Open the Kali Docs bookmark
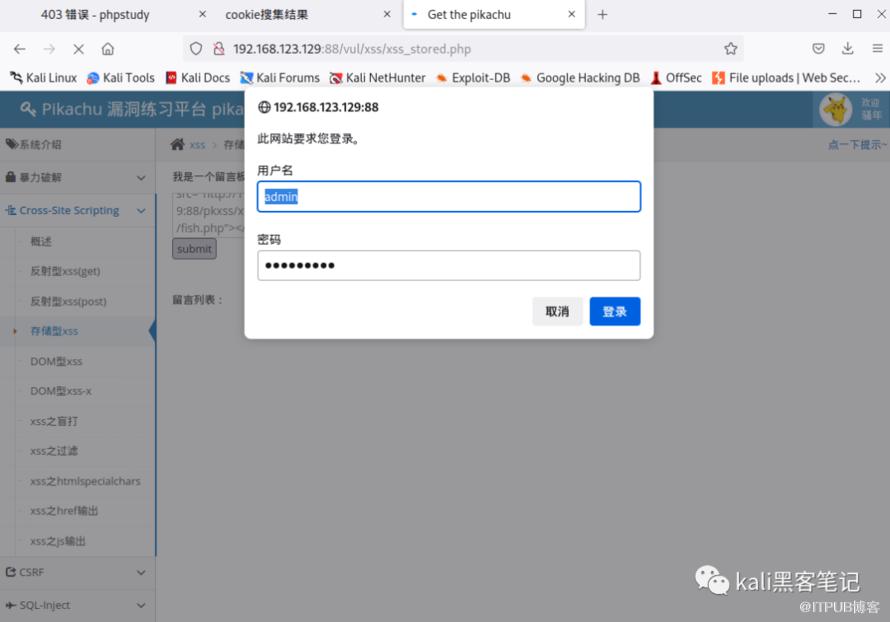The width and height of the screenshot is (890, 622). (x=198, y=78)
